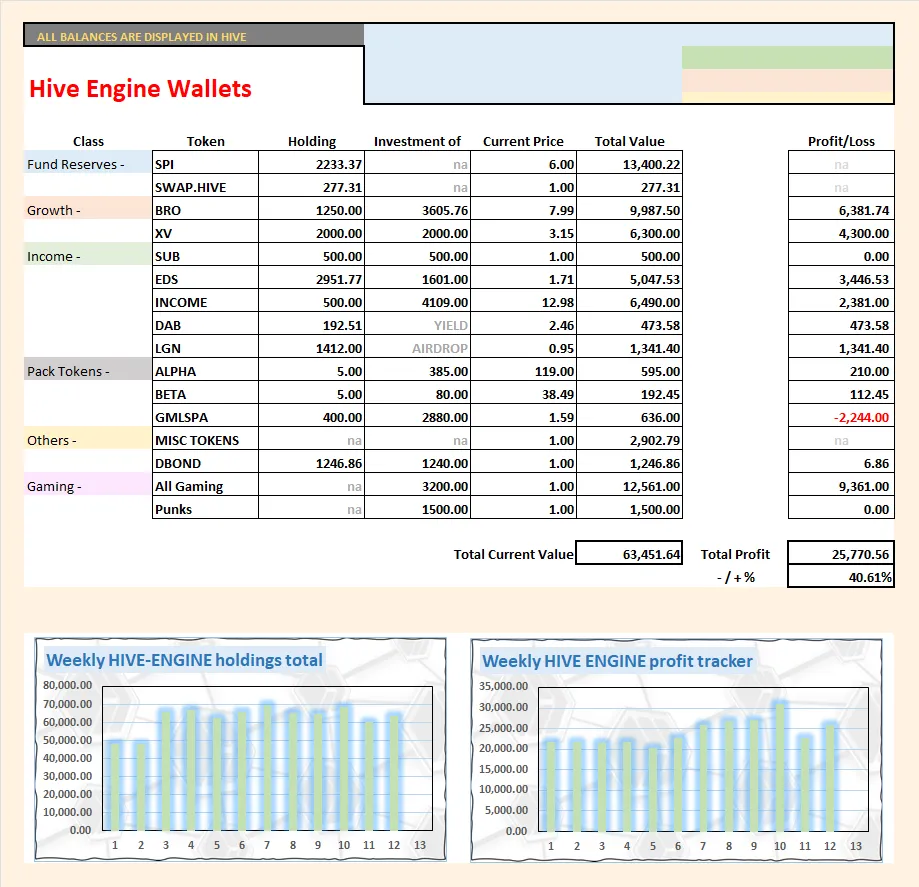Click the 'Holding' column header
Viewport: 919px width, 887px height.
(312, 141)
